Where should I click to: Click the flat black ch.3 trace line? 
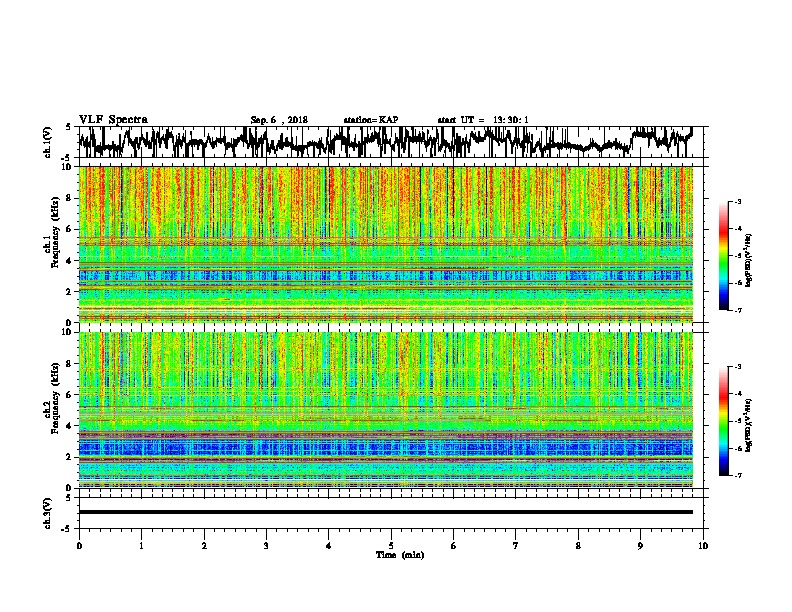(386, 512)
